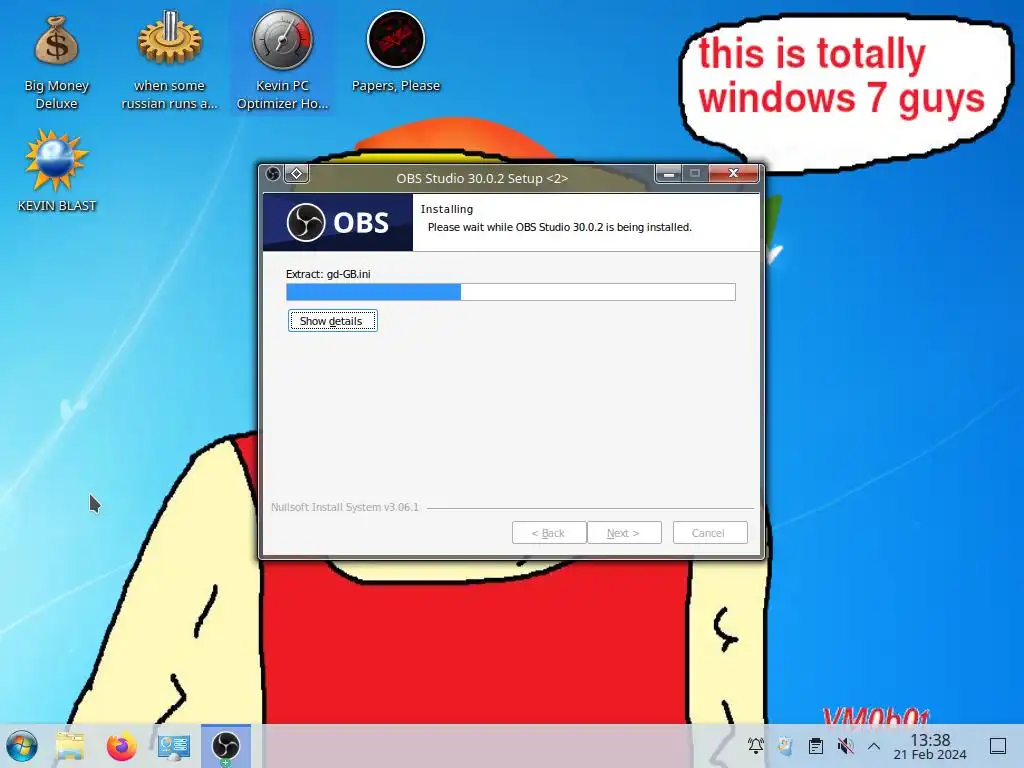
Task: Click the muted volume tray icon
Action: pos(845,745)
